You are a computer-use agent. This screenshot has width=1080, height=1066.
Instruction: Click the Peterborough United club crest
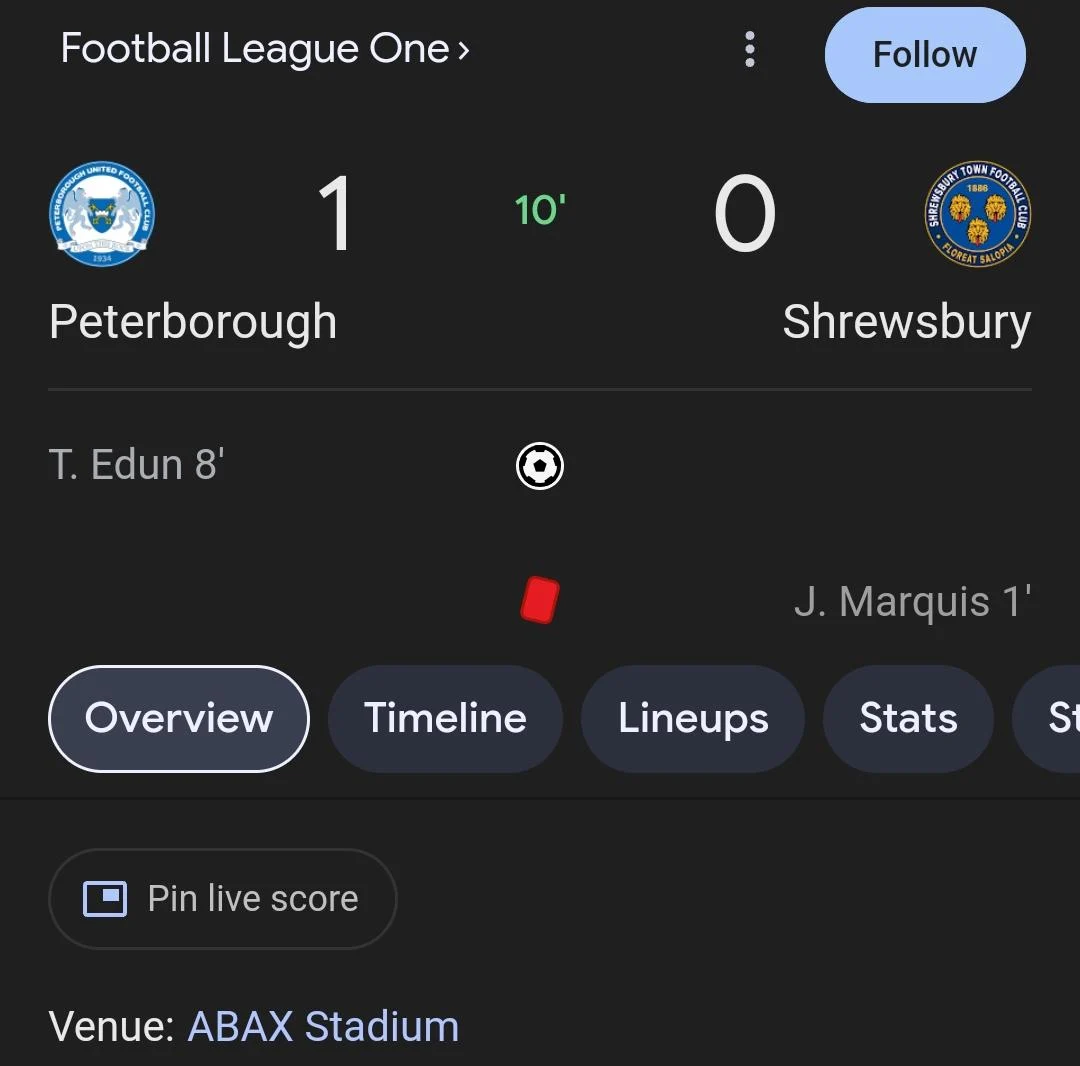tap(101, 214)
